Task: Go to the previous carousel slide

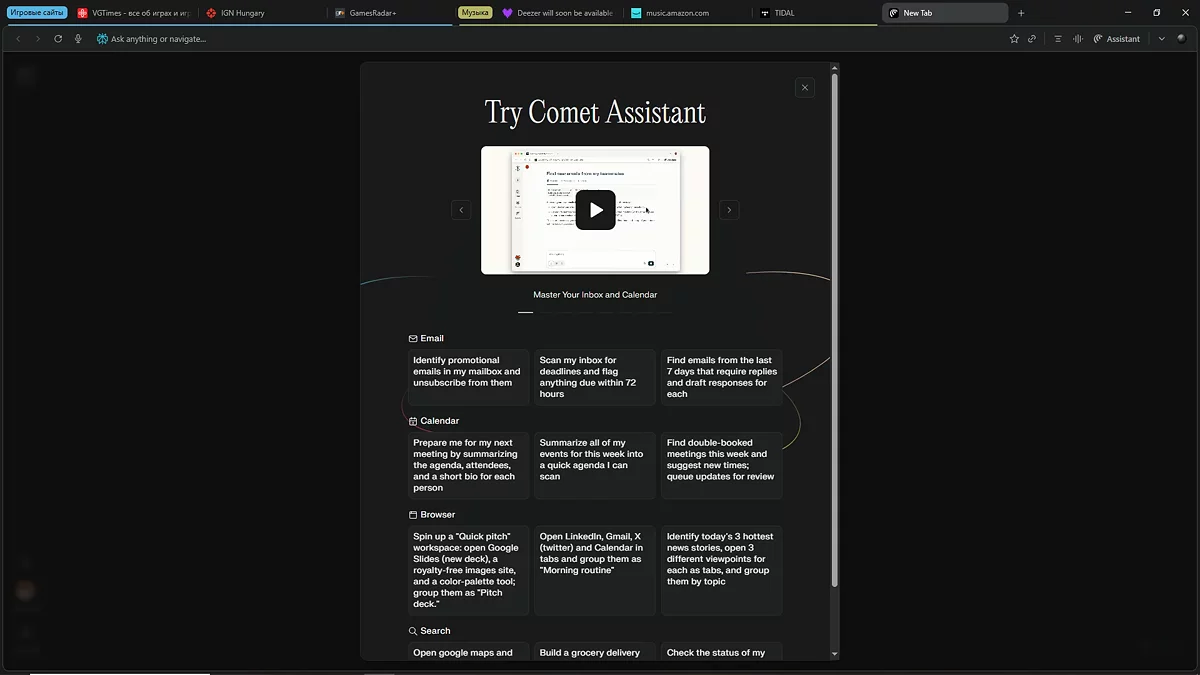Action: click(x=461, y=210)
